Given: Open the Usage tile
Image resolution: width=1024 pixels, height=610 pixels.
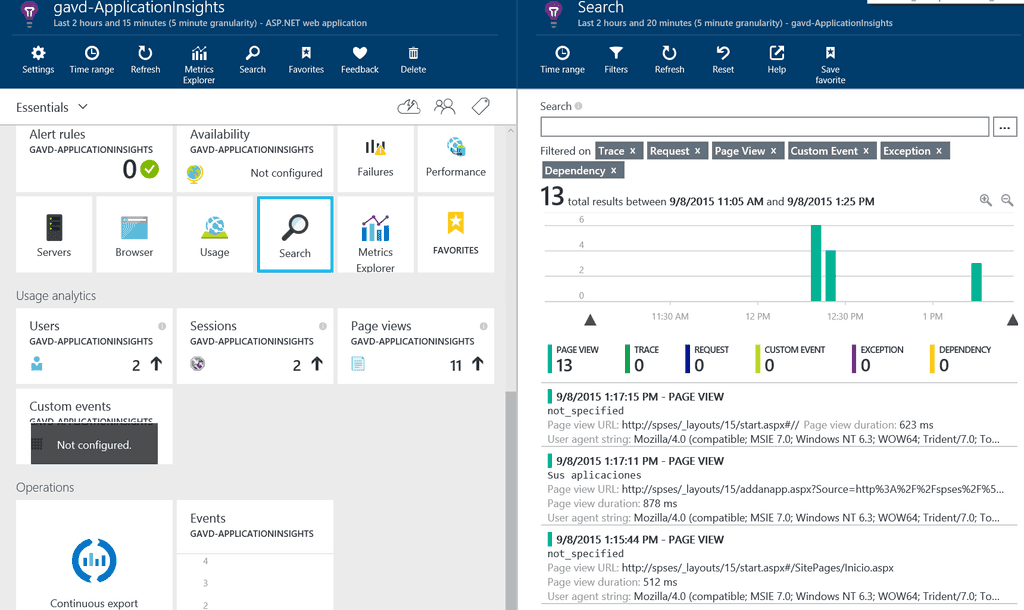Looking at the screenshot, I should 215,234.
